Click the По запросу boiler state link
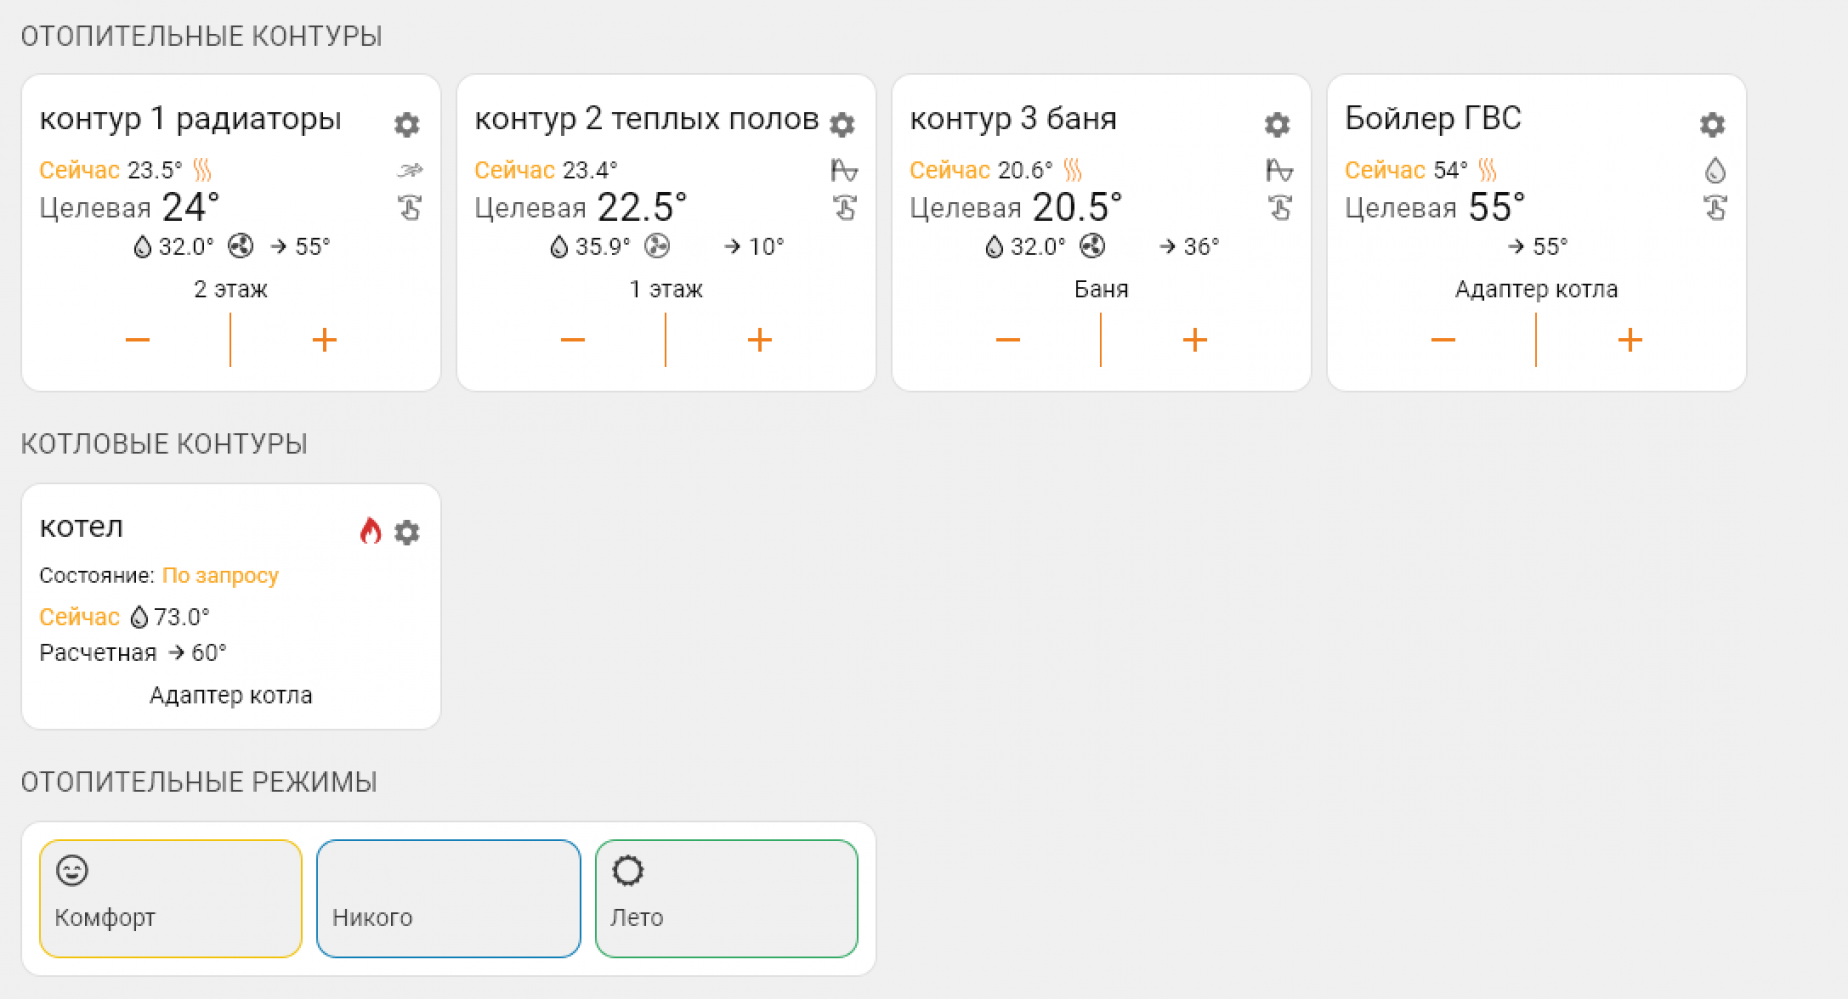Image resolution: width=1848 pixels, height=1000 pixels. pos(220,576)
